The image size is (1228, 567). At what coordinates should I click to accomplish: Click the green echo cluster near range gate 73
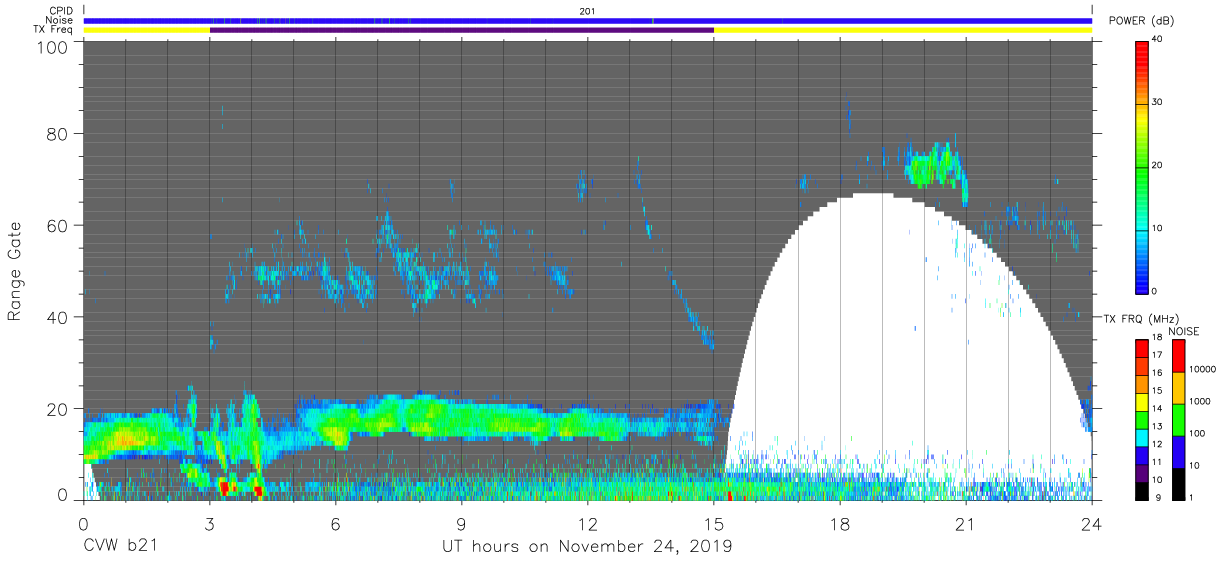click(935, 166)
